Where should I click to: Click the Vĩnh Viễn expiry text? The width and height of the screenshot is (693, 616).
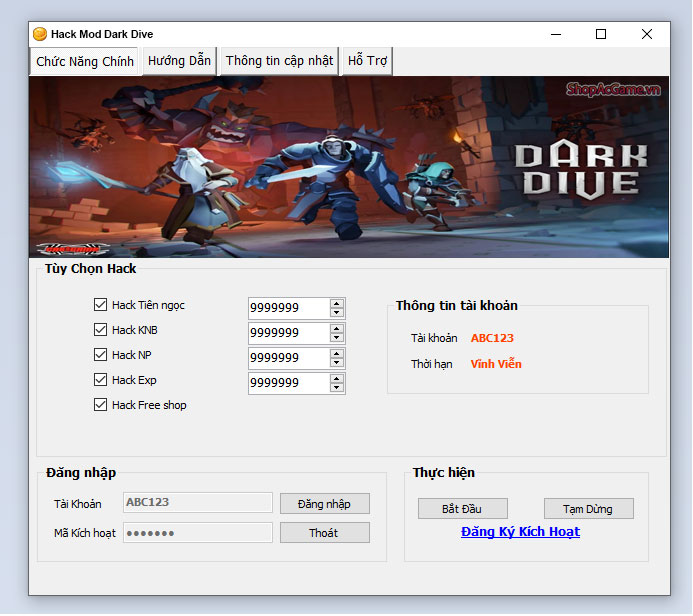[496, 364]
